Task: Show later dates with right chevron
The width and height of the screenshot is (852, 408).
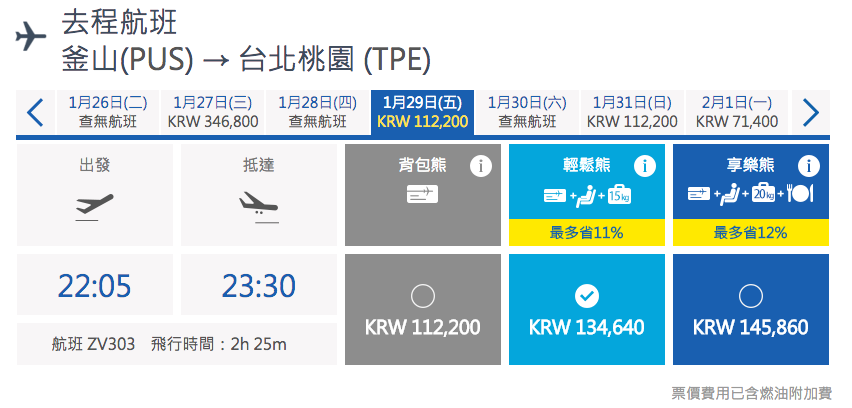Action: [811, 112]
